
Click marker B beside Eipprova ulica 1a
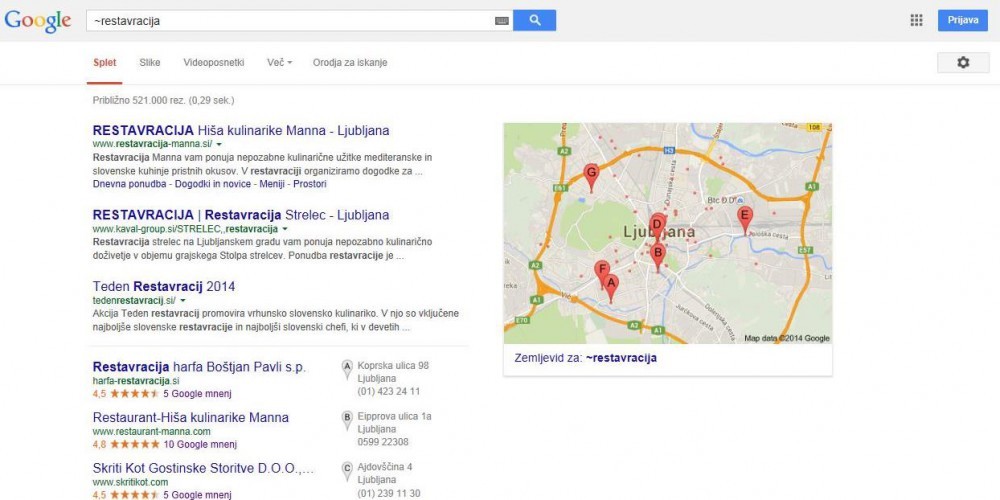tap(347, 420)
